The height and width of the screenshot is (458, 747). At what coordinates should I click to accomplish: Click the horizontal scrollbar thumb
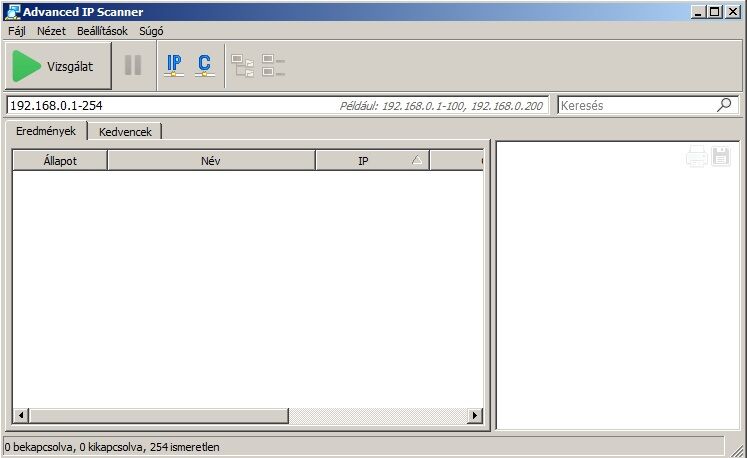(159, 416)
